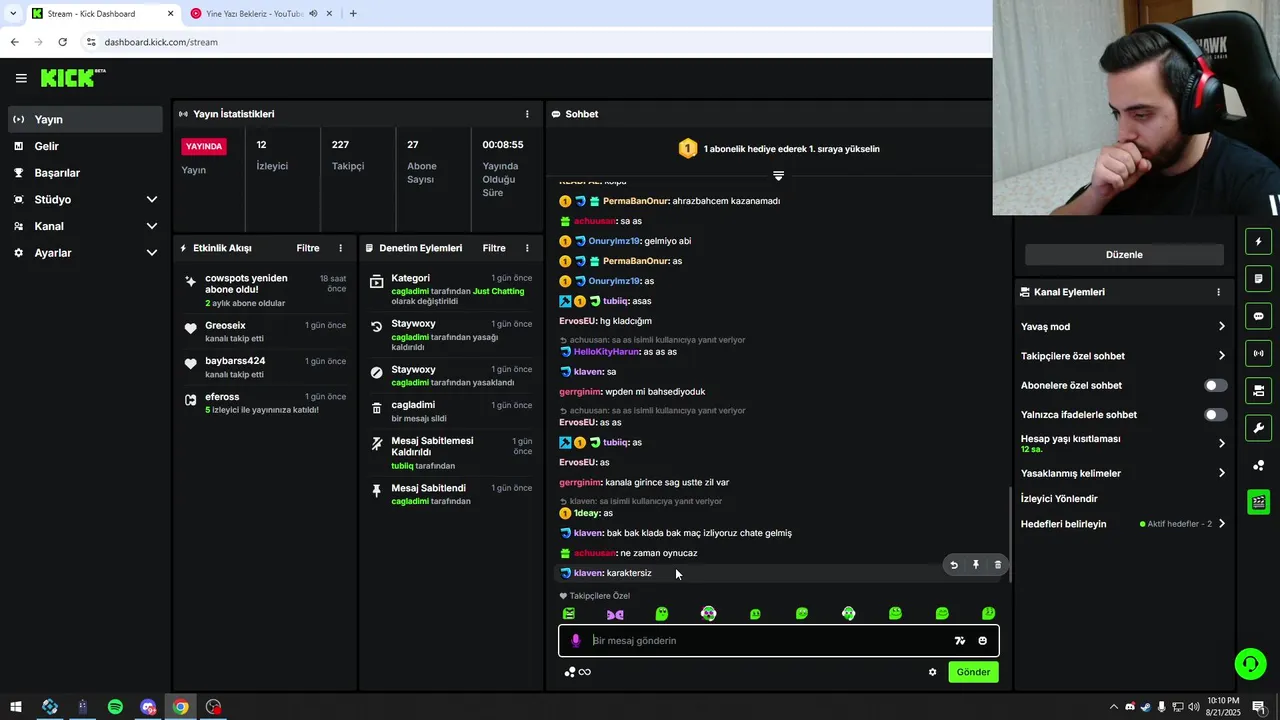Toggle Yalnızca ifadelerle sohbet switch
This screenshot has width=1280, height=720.
1215,414
